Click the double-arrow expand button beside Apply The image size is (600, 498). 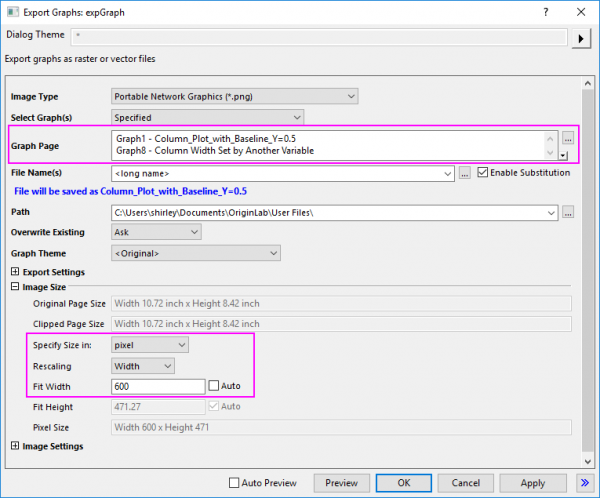coord(583,482)
